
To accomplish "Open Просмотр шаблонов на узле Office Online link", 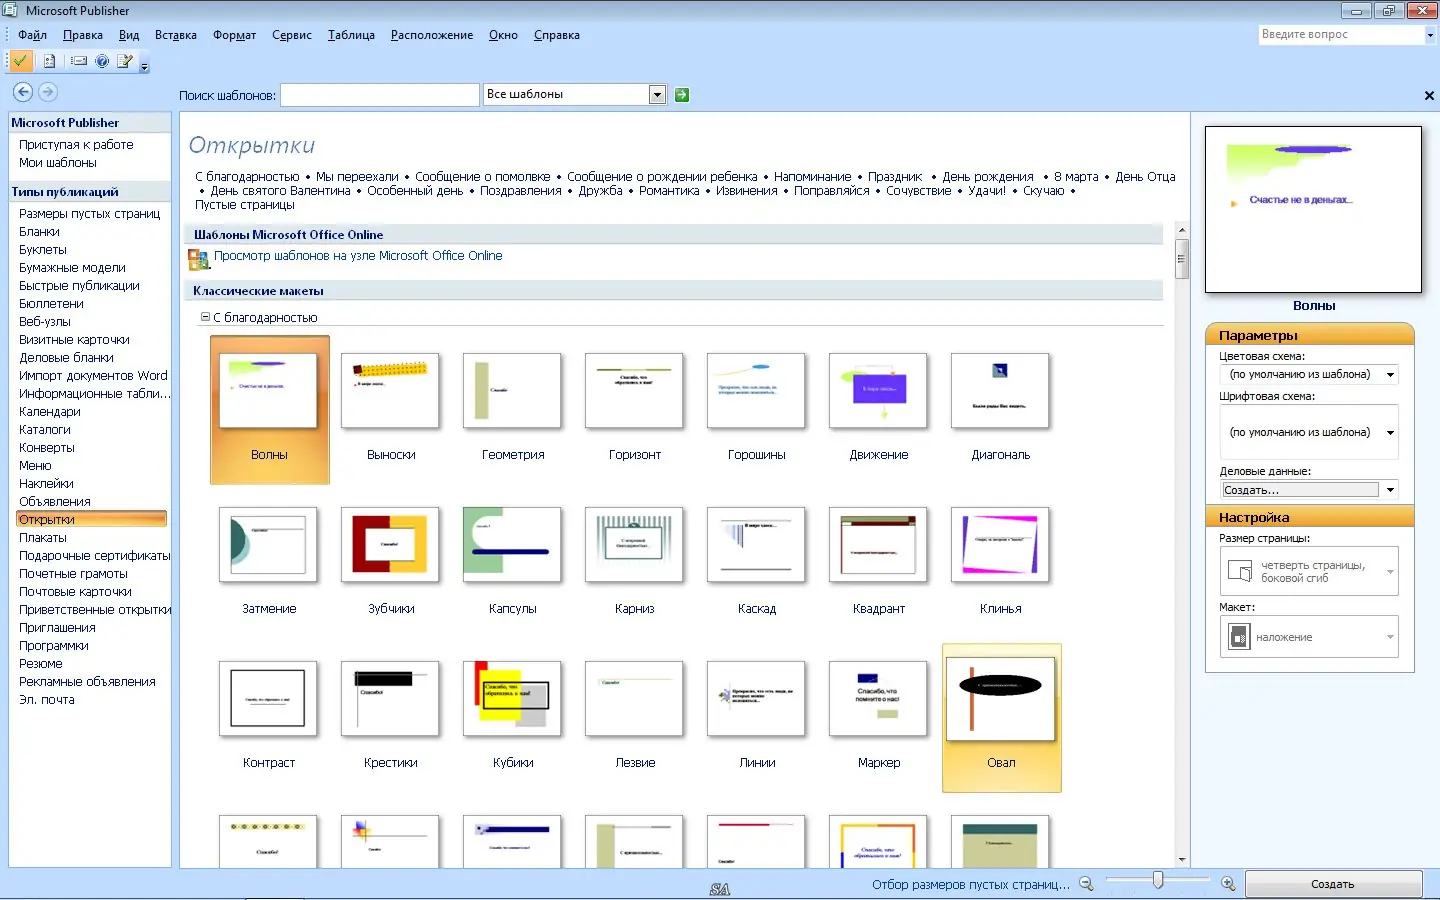I will click(x=358, y=256).
